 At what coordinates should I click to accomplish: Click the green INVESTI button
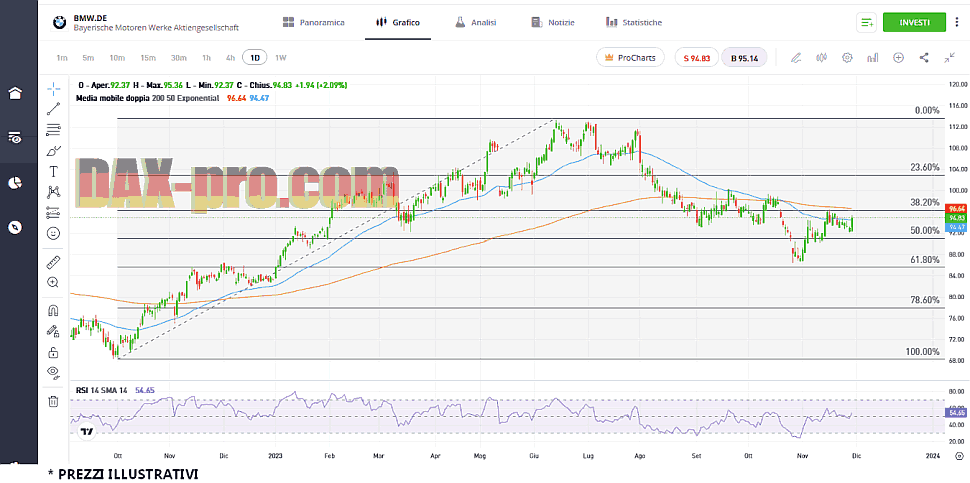[x=914, y=22]
